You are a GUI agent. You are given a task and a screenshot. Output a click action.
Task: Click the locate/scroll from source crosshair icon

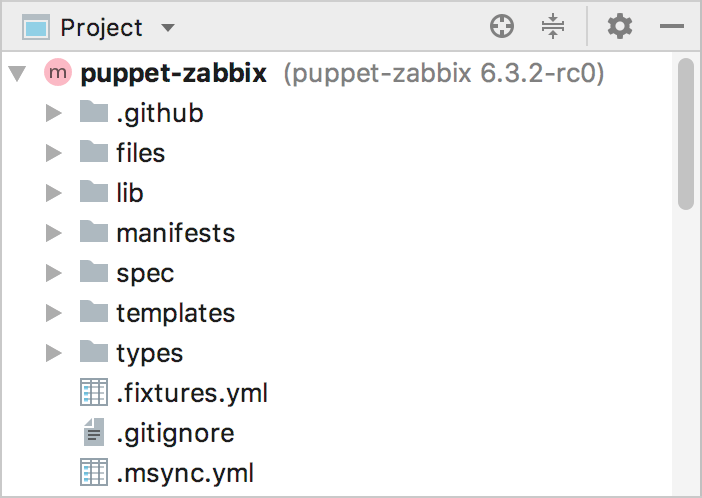502,27
